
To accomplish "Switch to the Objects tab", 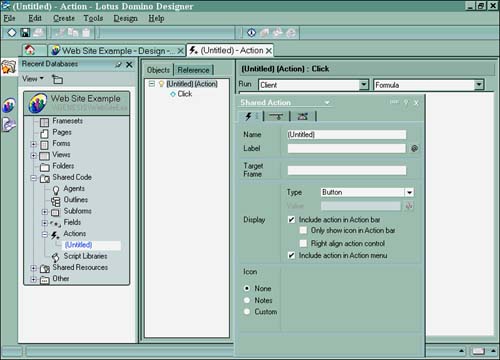I will pyautogui.click(x=158, y=70).
